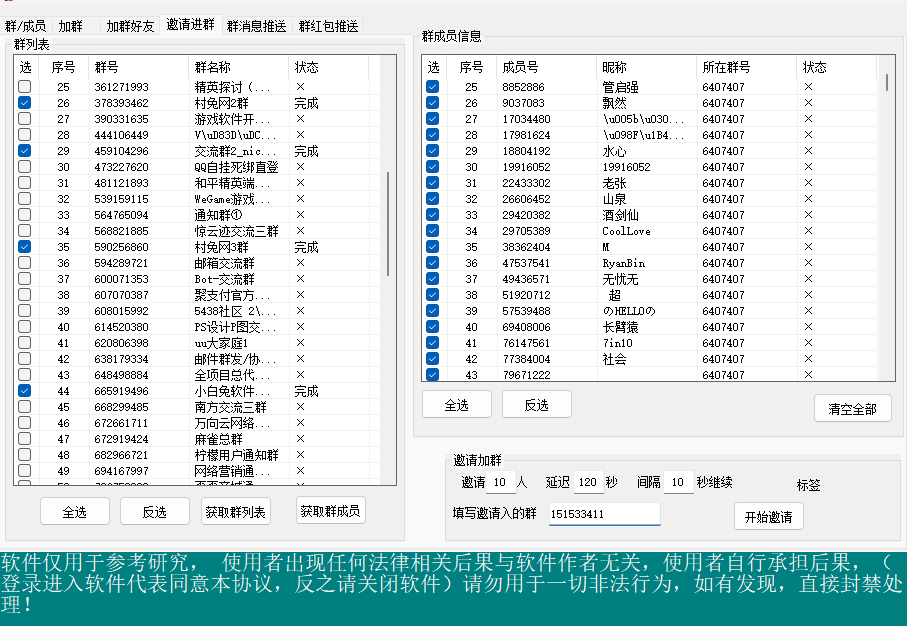Uncheck group 378393462 村兔网2群

[x=25, y=103]
